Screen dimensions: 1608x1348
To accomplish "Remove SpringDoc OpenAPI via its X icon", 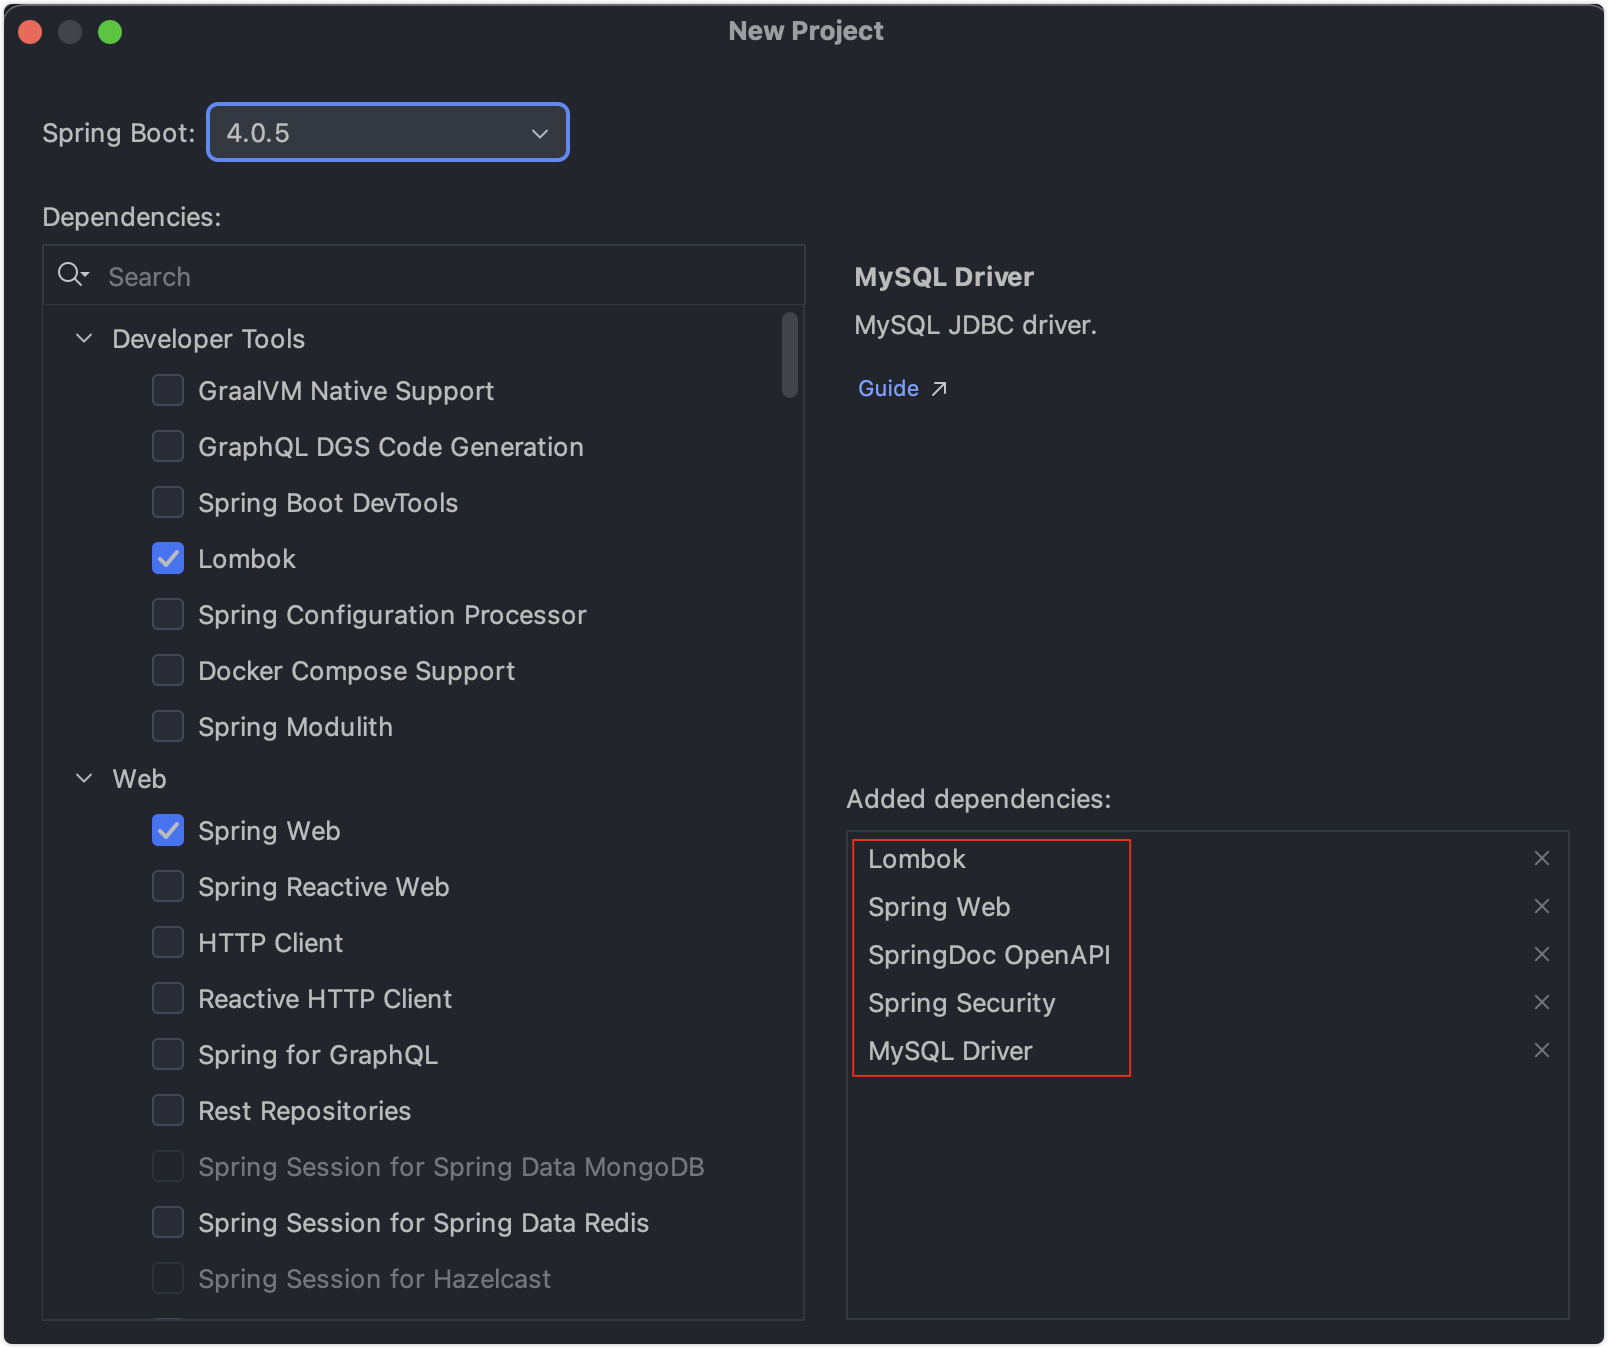I will coord(1541,955).
